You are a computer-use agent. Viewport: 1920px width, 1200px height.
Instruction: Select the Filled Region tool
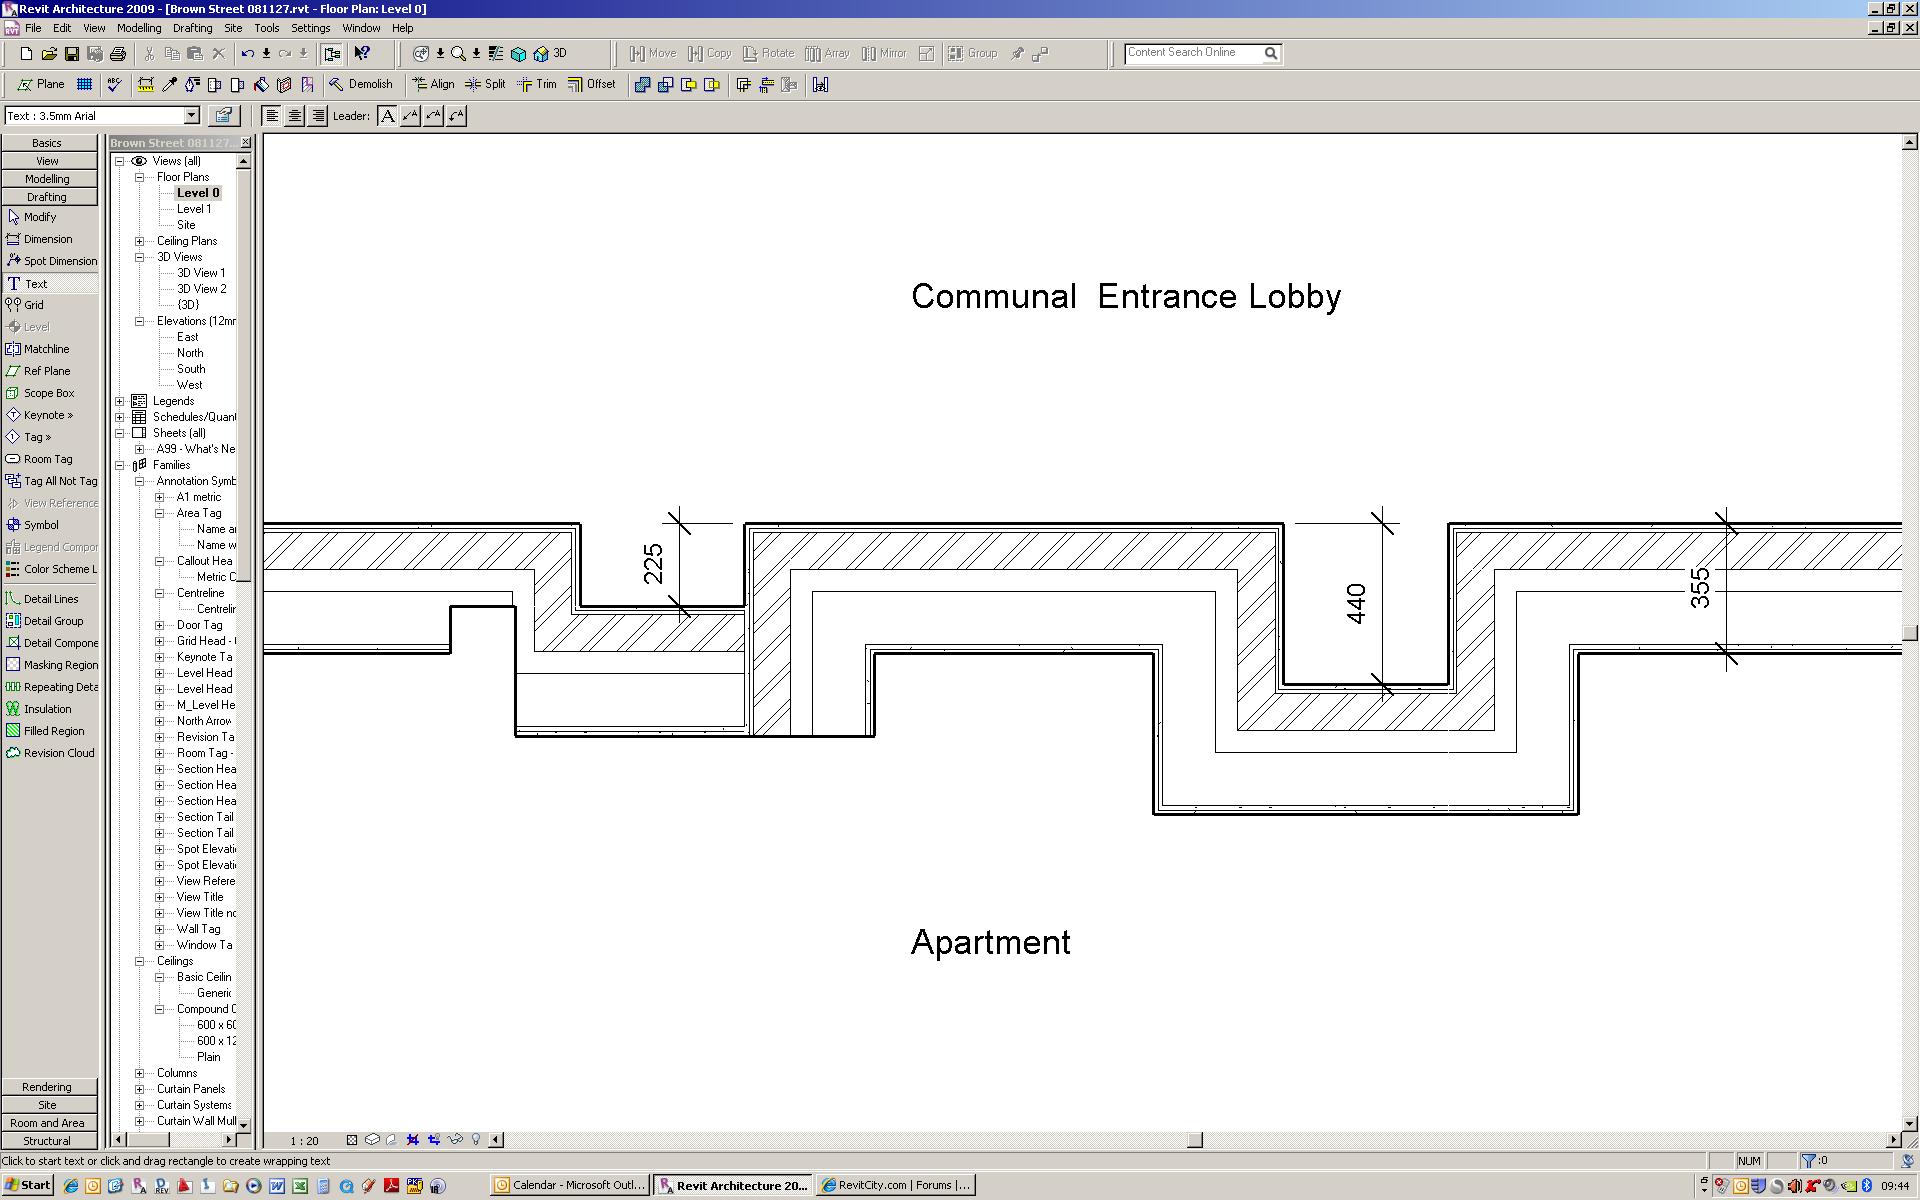coord(53,731)
